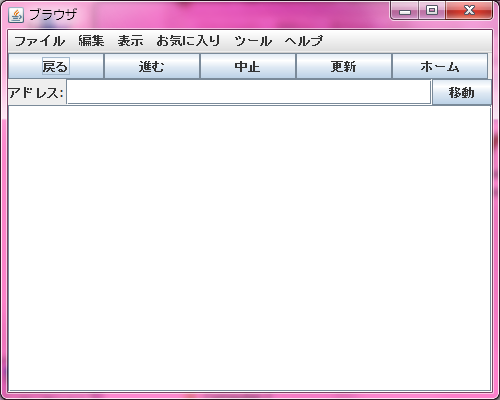Close the ブラウザ window
Viewport: 500px width, 400px height.
click(469, 11)
